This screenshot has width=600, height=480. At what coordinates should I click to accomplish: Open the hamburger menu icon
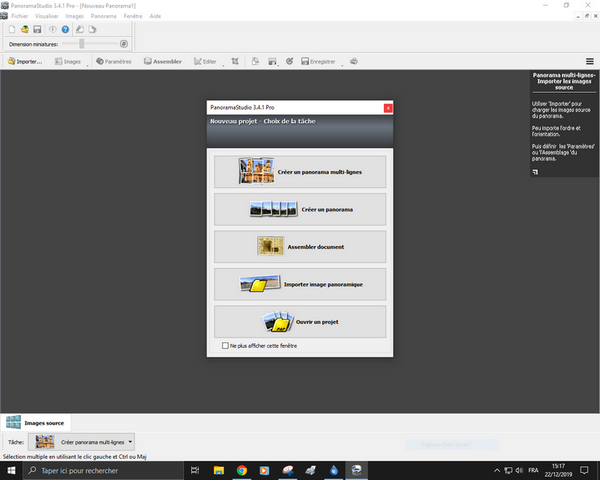(x=590, y=61)
